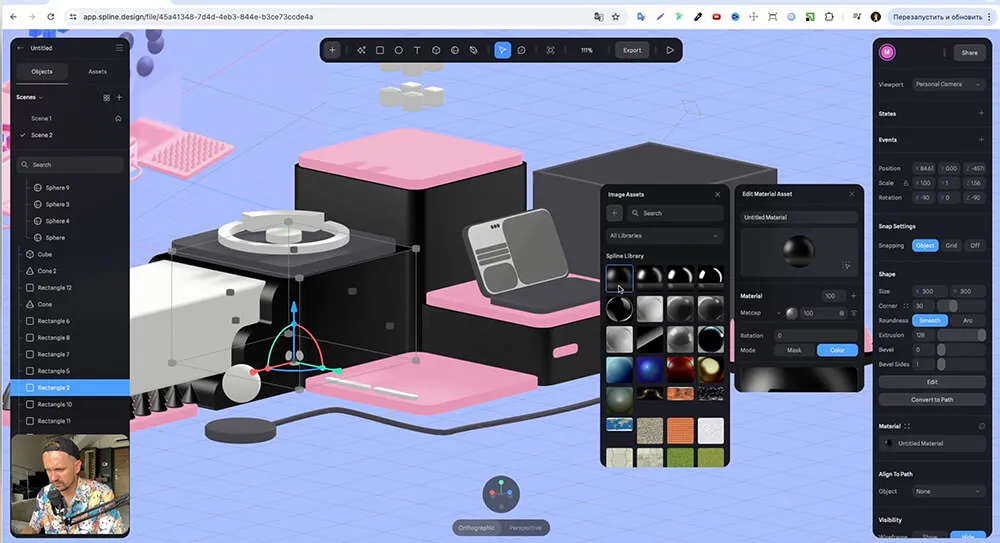Go back using the left panel arrow

click(20, 48)
